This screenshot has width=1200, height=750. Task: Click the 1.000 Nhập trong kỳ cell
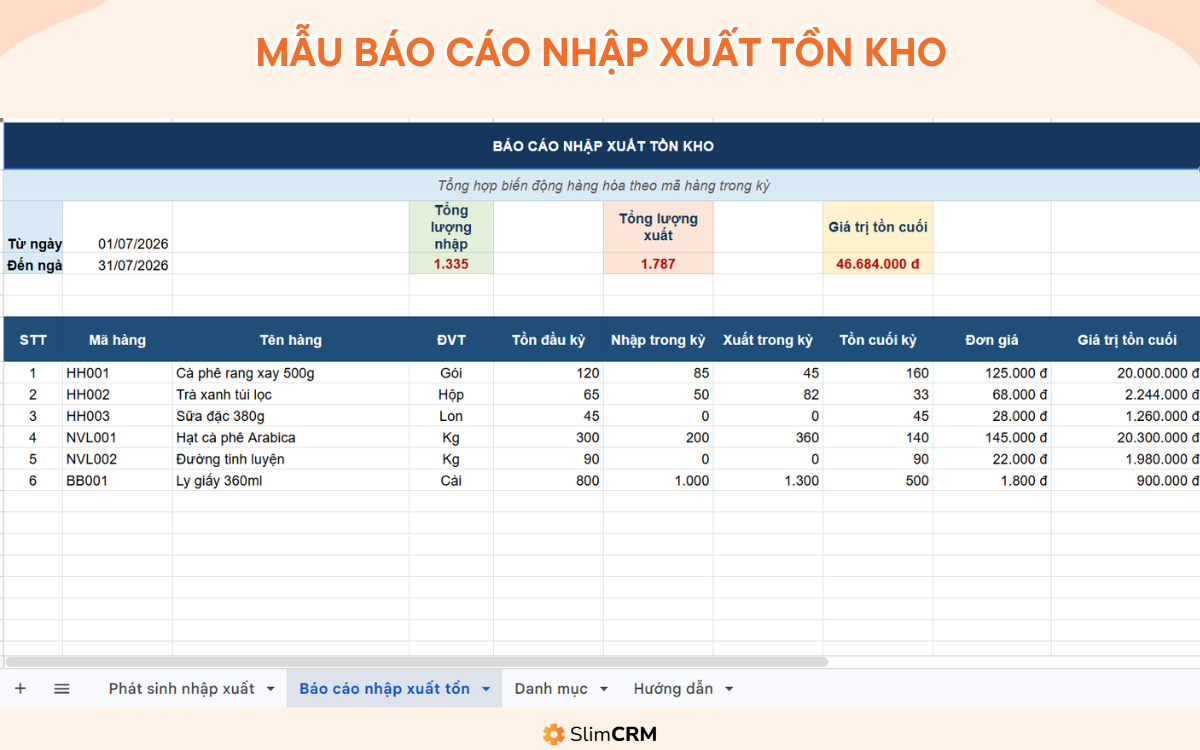(x=658, y=481)
